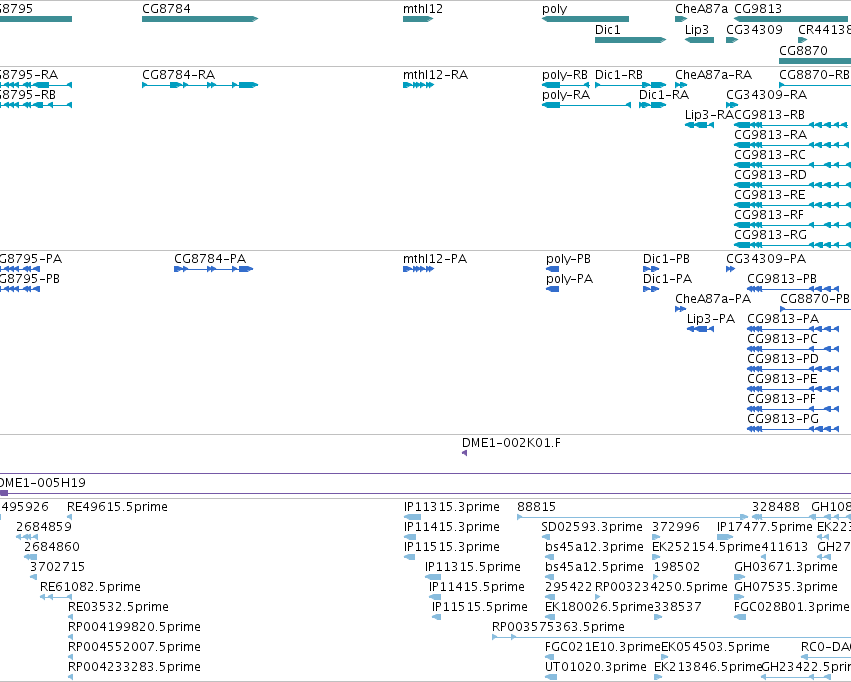
Task: Select the RE03532.5prime EST label
Action: coord(118,607)
